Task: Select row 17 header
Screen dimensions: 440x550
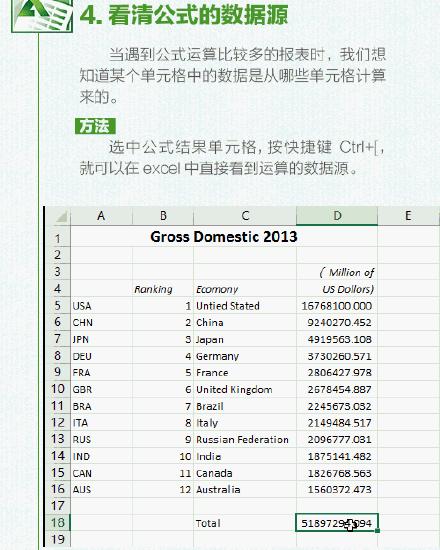Action: click(x=59, y=506)
